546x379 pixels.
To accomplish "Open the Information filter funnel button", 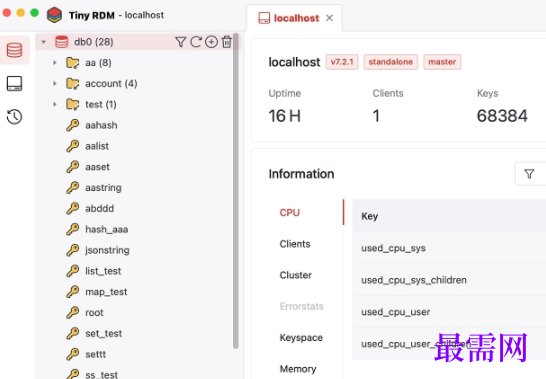I will click(x=529, y=174).
